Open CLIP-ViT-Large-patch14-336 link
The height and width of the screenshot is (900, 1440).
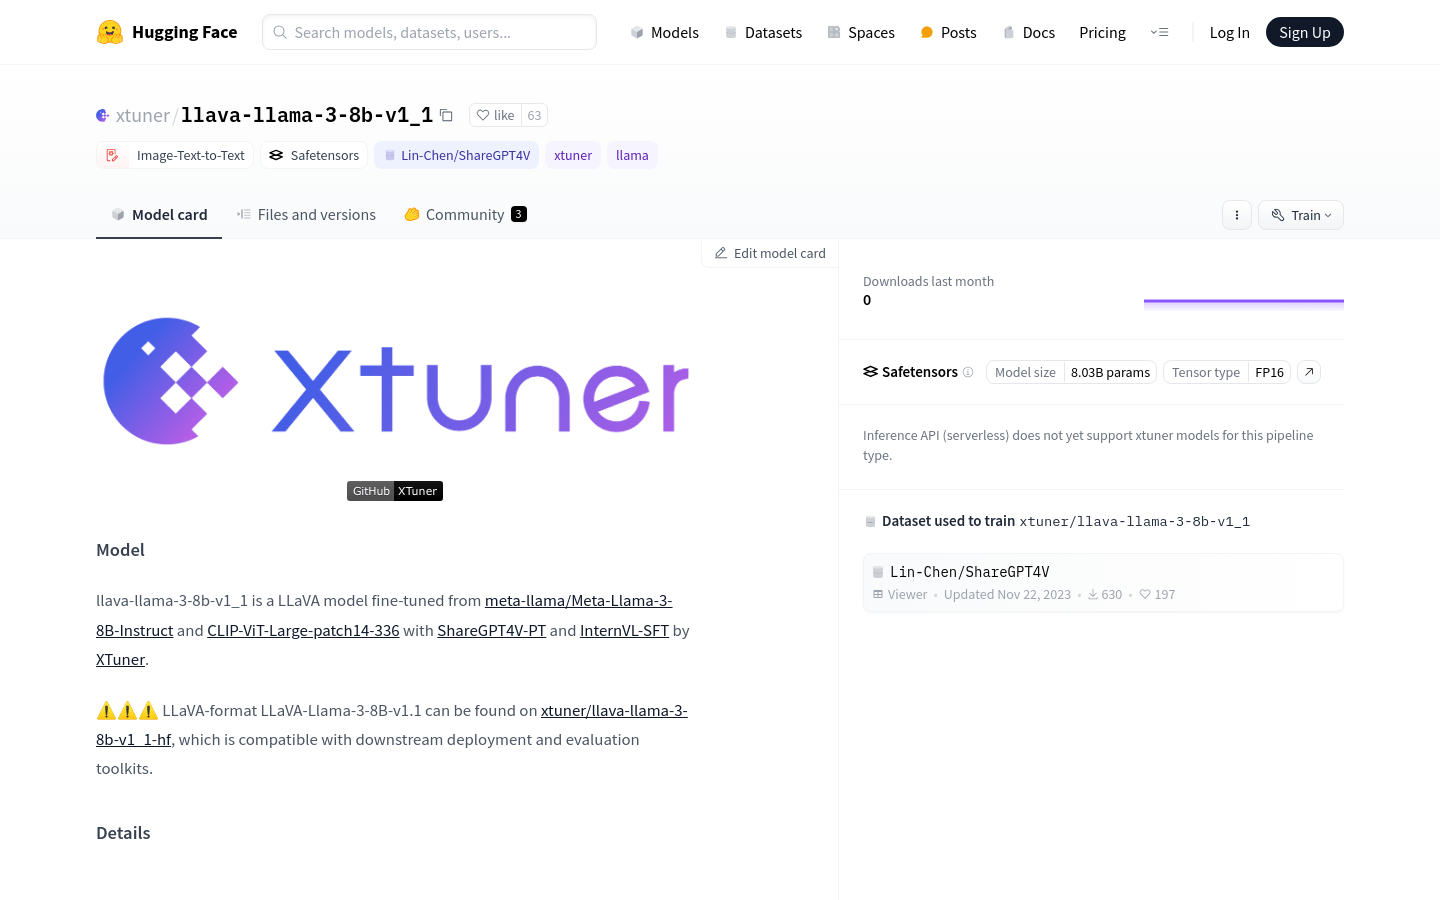[303, 630]
